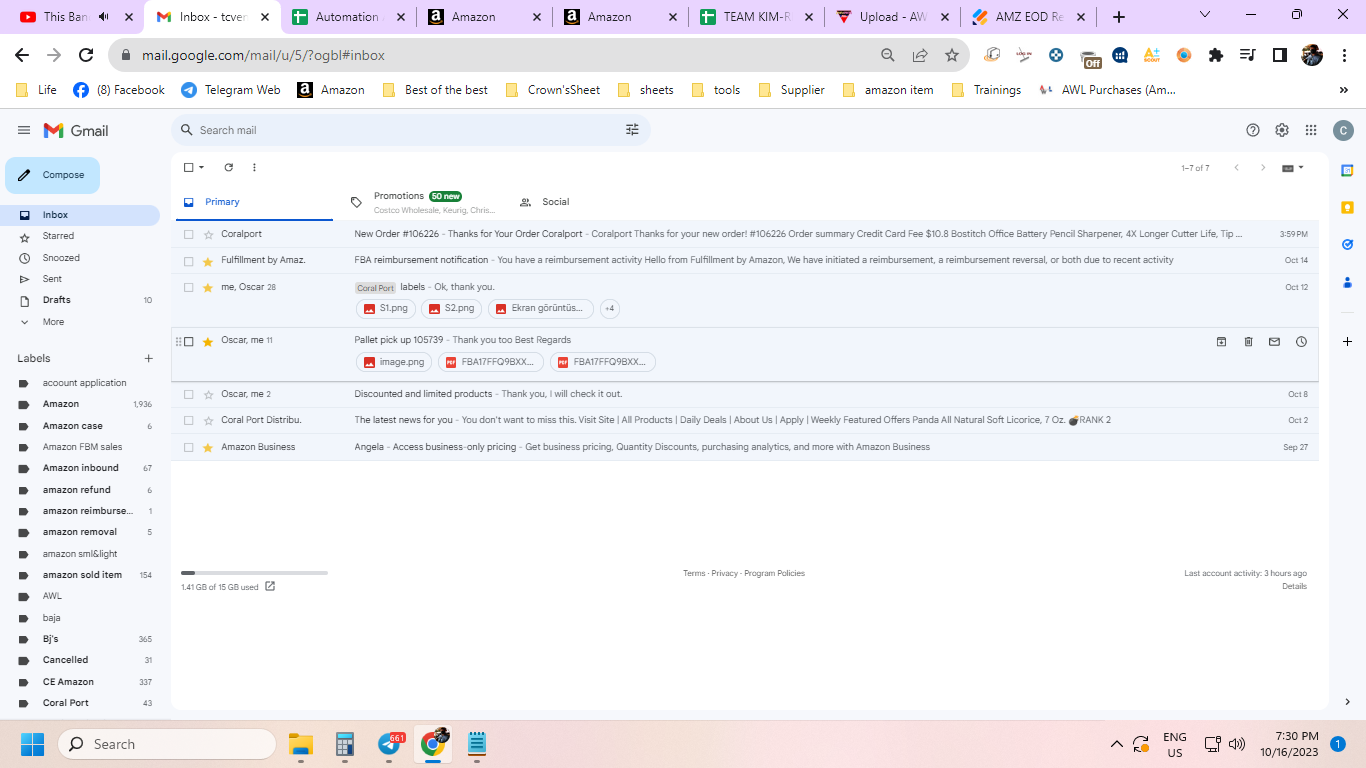
Task: Snooze the Pallet pick up 105739 email
Action: pyautogui.click(x=1301, y=342)
